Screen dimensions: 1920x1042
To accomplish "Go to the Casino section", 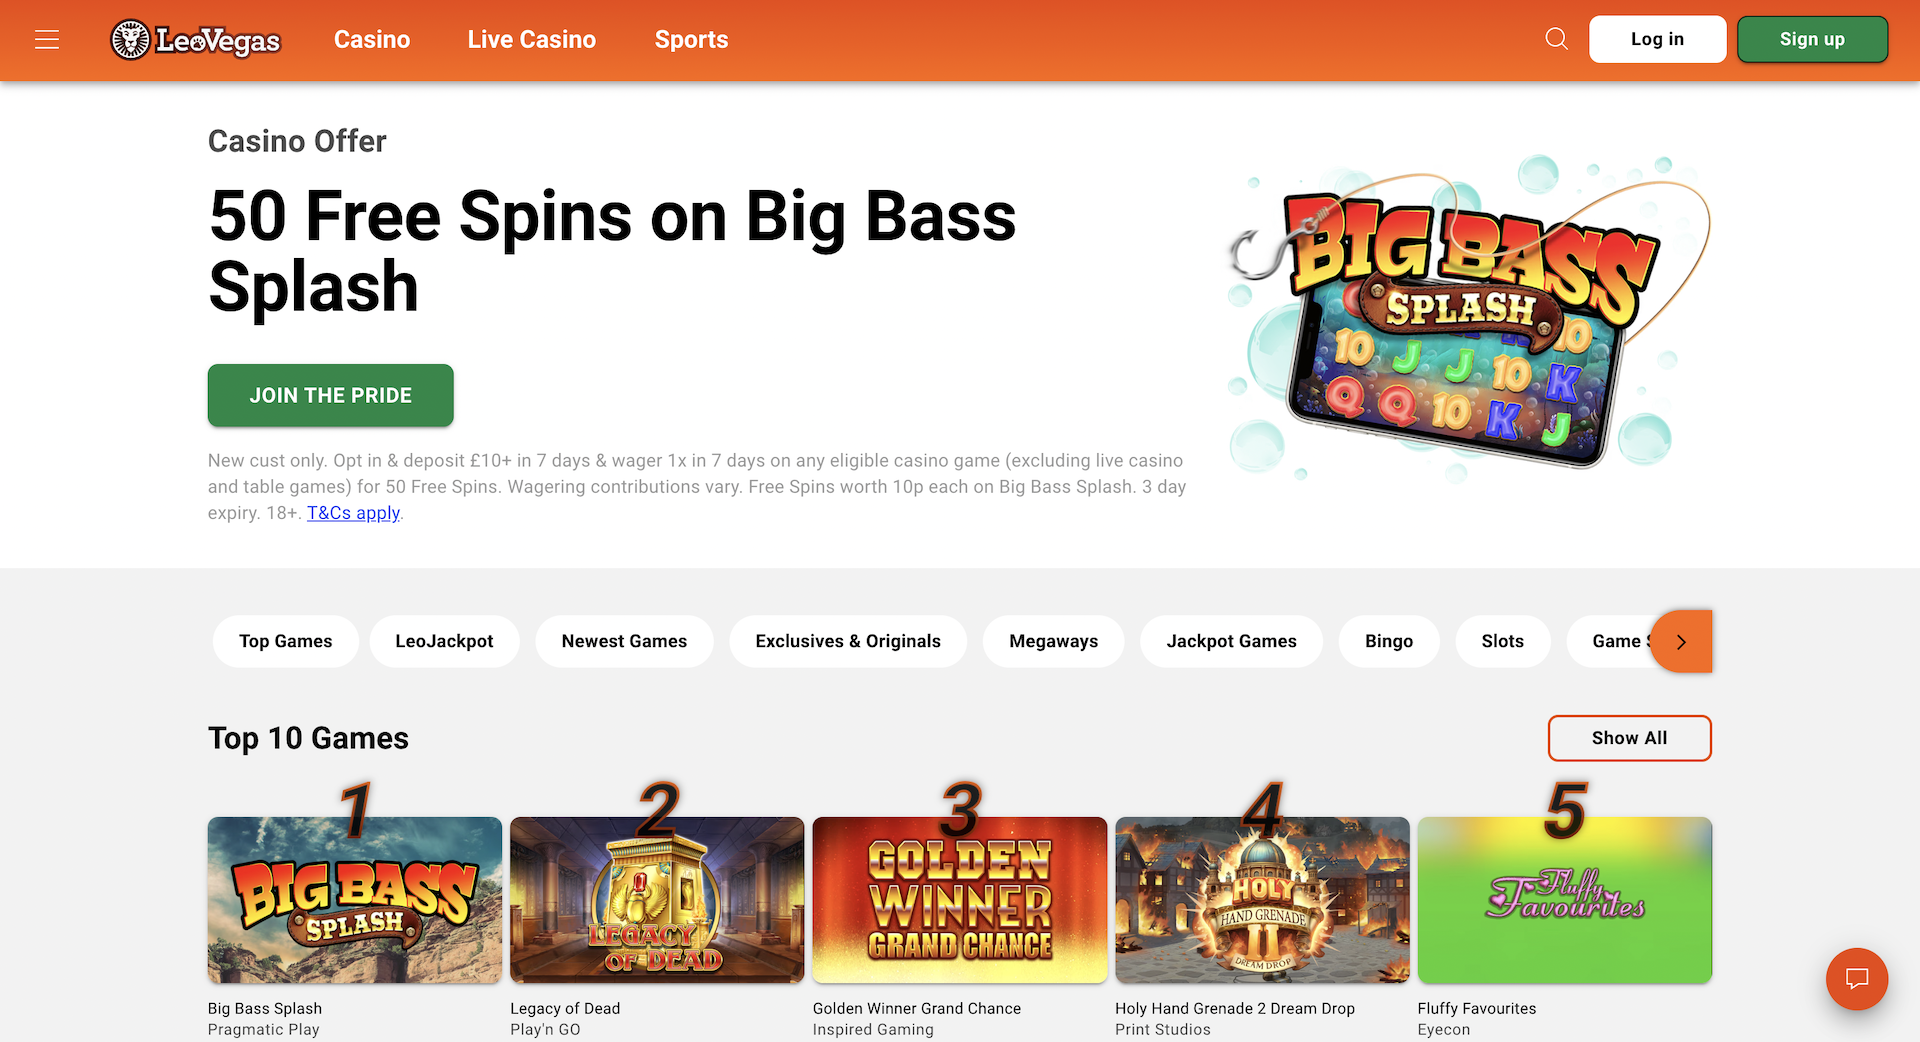I will click(x=372, y=40).
